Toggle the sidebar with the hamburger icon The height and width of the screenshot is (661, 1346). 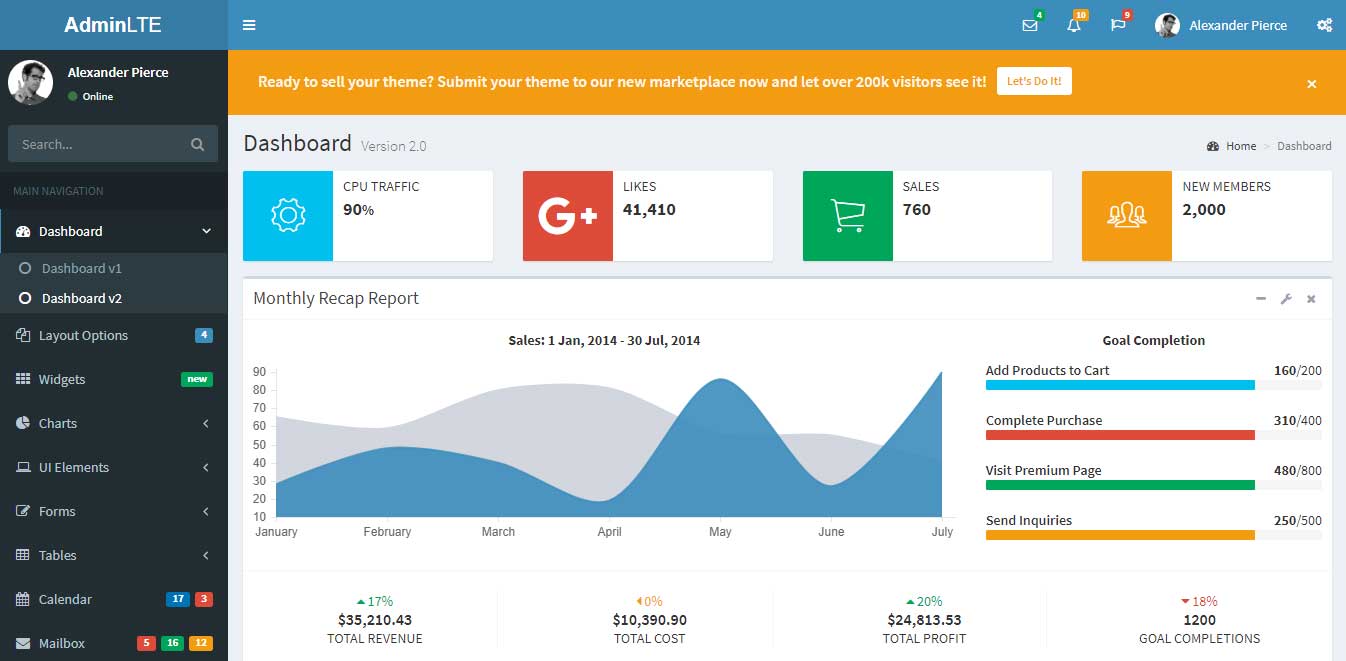point(249,25)
